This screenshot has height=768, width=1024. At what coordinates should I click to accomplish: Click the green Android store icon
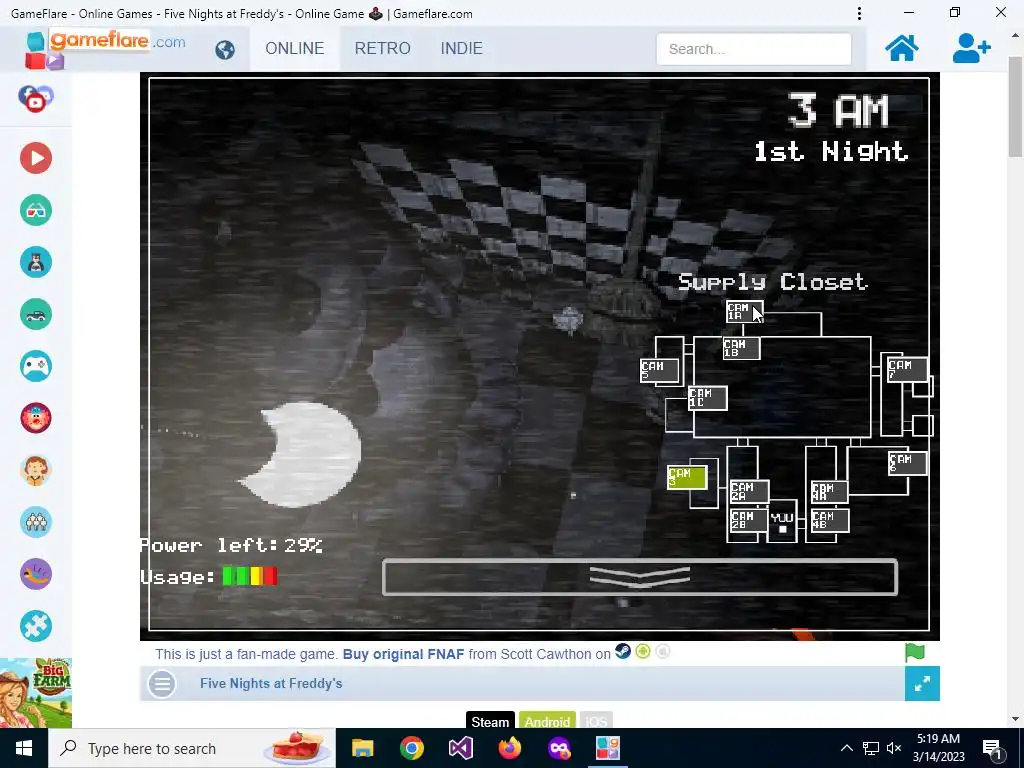tap(643, 652)
